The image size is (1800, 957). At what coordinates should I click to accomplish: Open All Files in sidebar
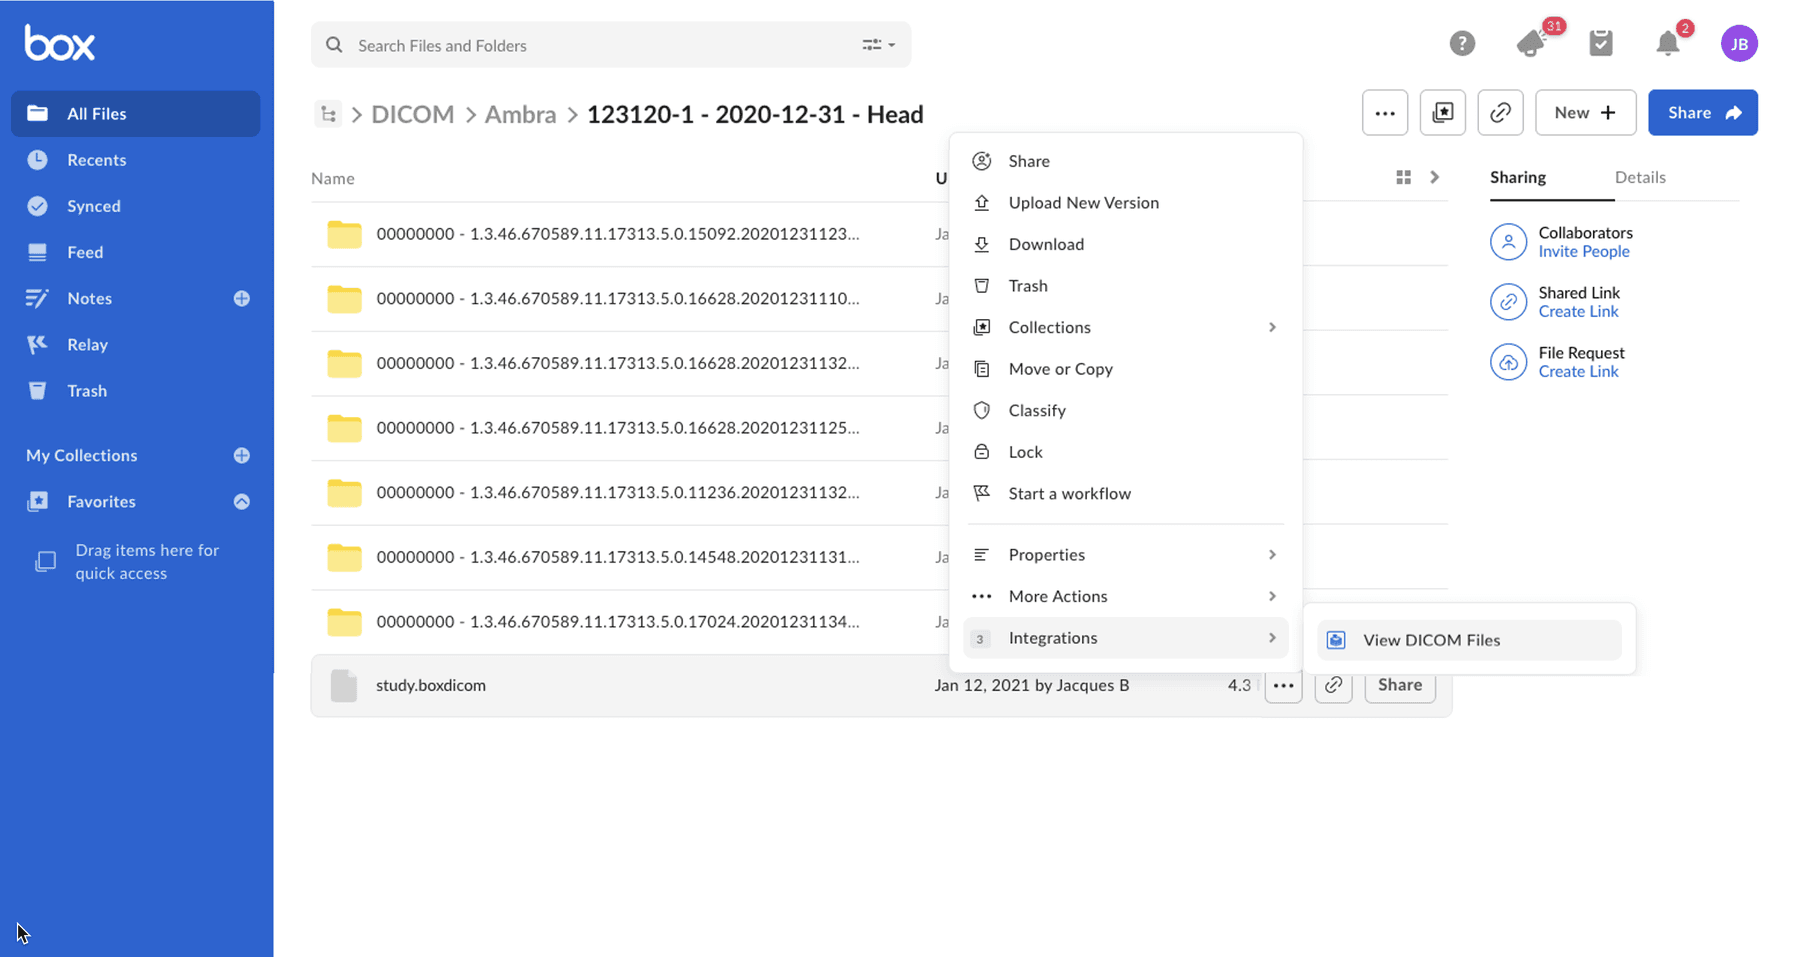[x=136, y=114]
